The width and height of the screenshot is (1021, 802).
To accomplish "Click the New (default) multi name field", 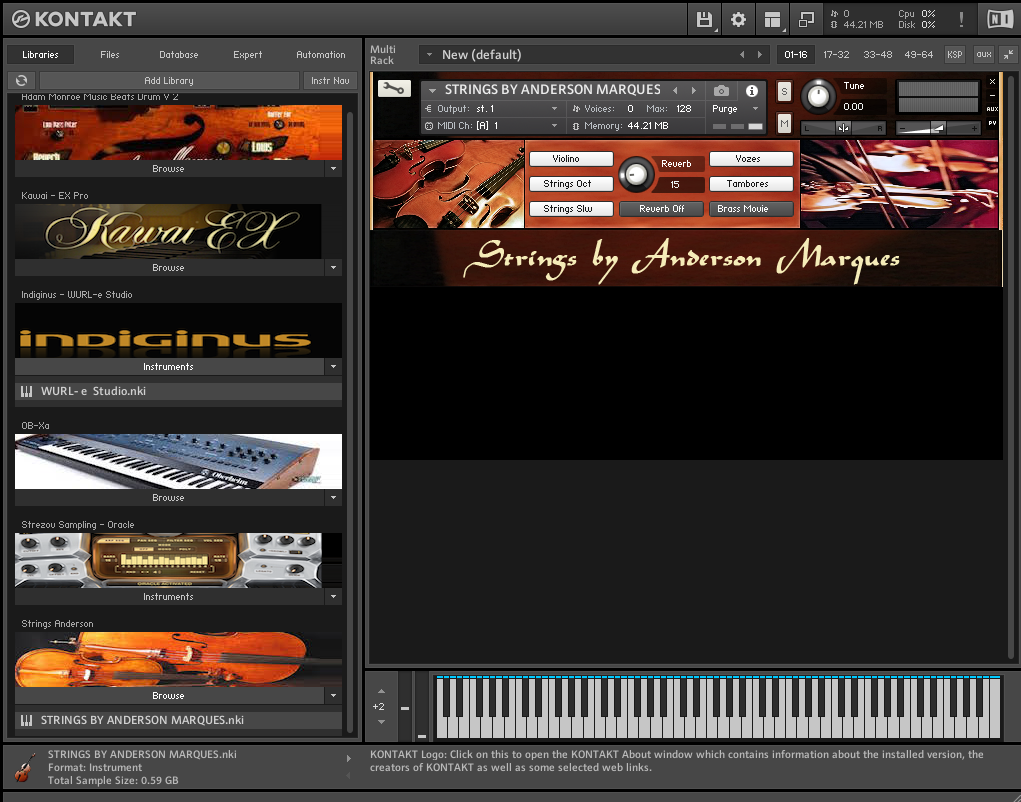I will [x=593, y=55].
